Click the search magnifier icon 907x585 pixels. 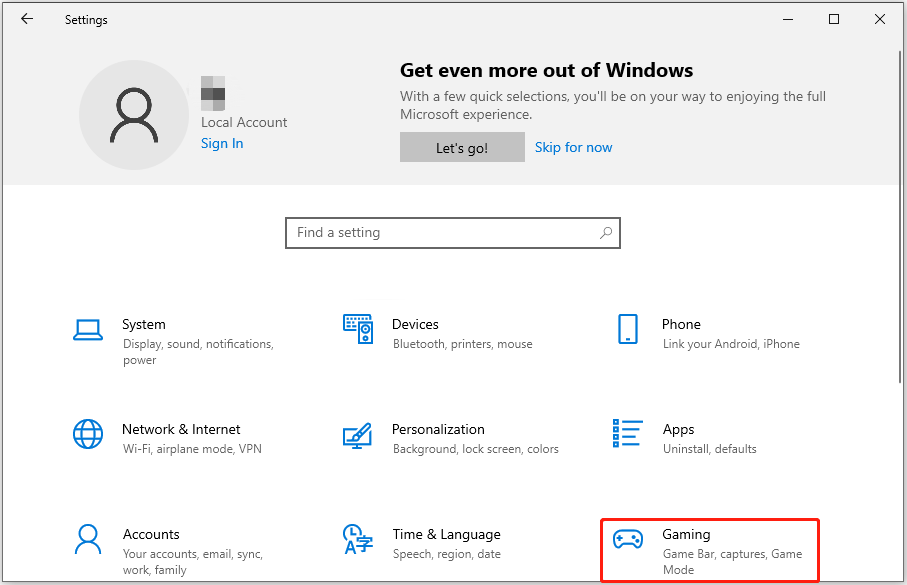605,233
